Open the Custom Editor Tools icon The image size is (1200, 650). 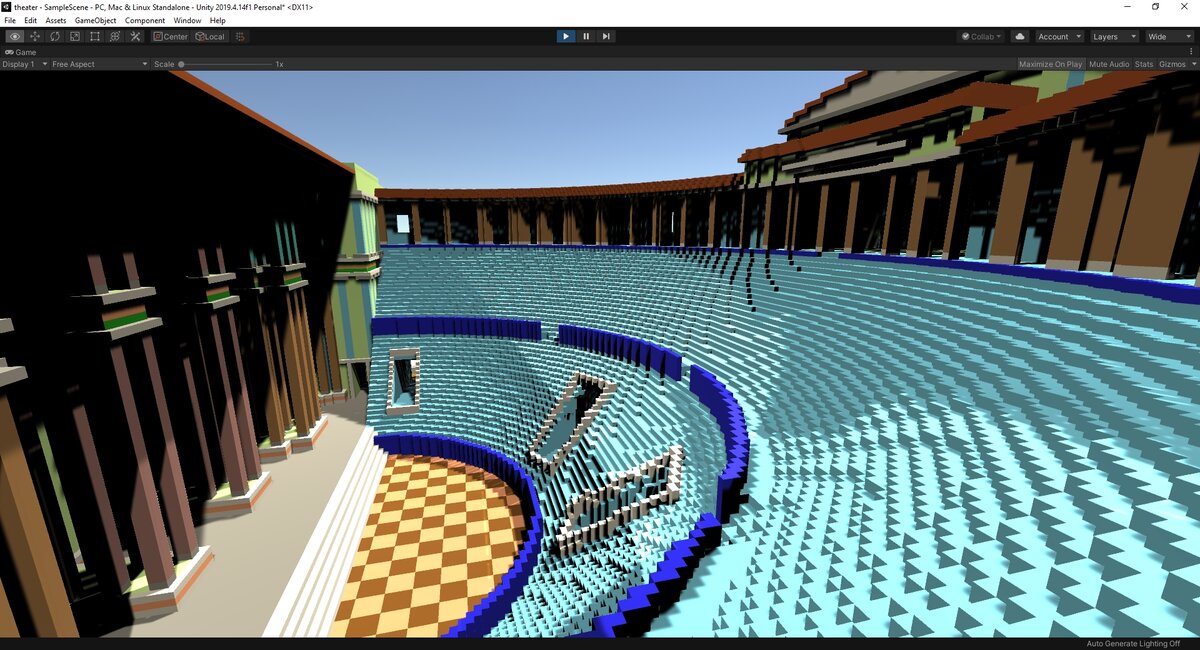coord(134,36)
